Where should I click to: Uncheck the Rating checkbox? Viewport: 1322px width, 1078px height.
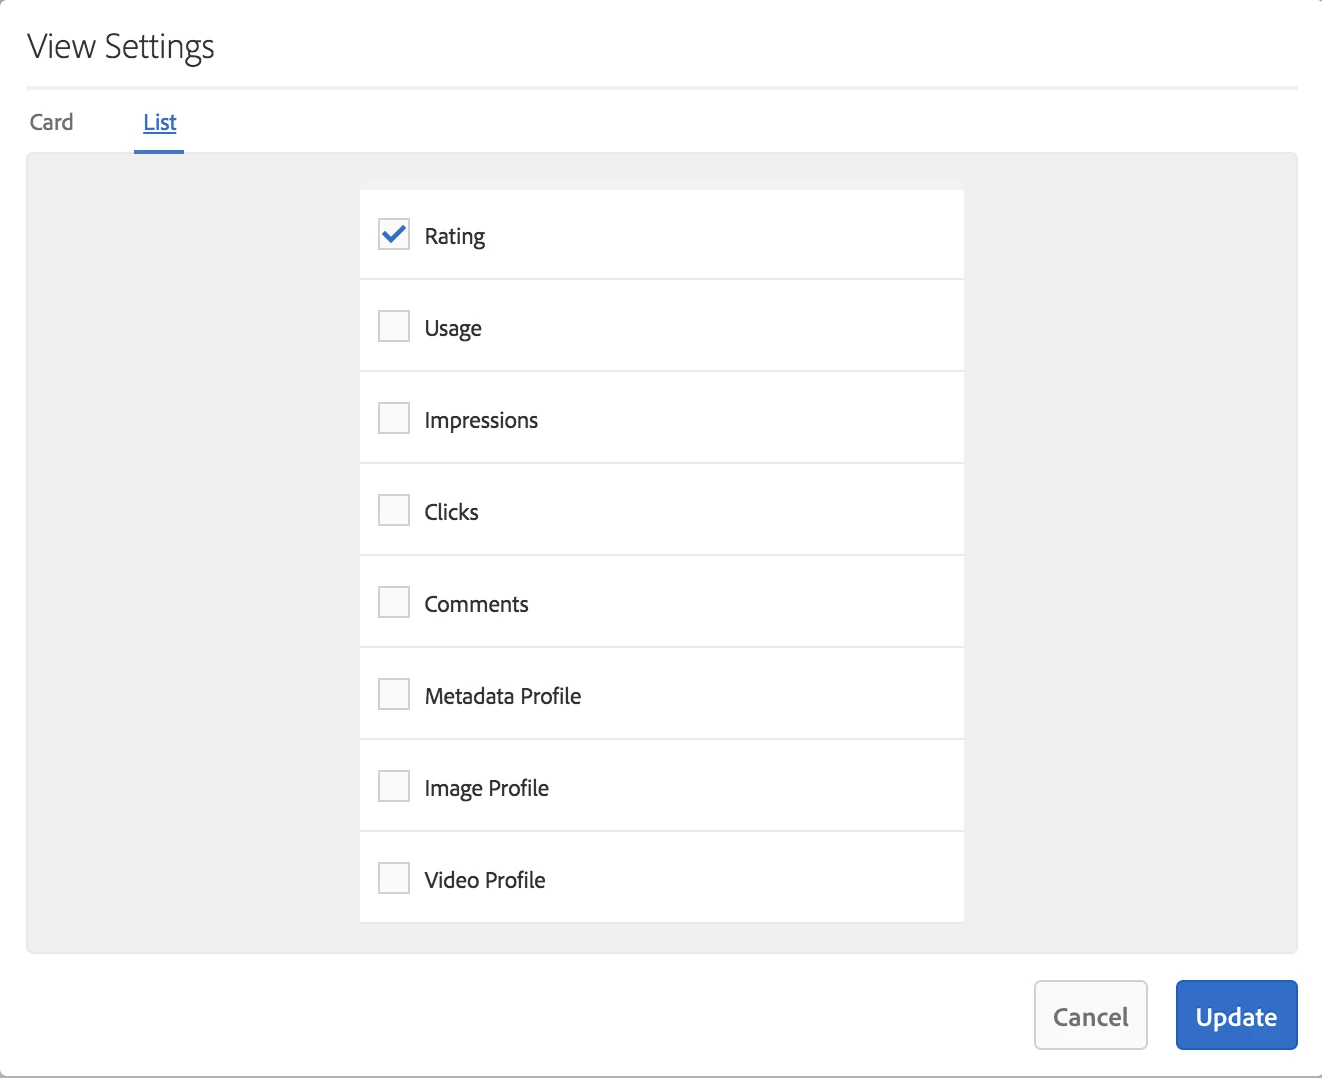click(x=394, y=235)
